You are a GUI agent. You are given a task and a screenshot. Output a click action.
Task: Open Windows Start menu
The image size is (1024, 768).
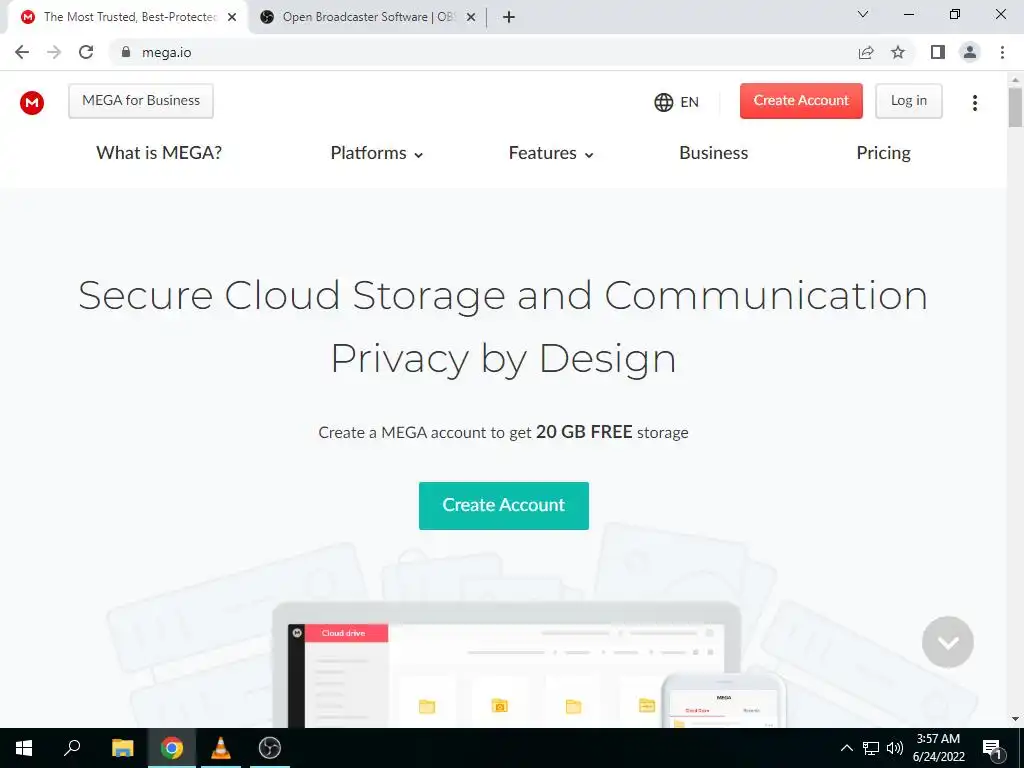24,748
